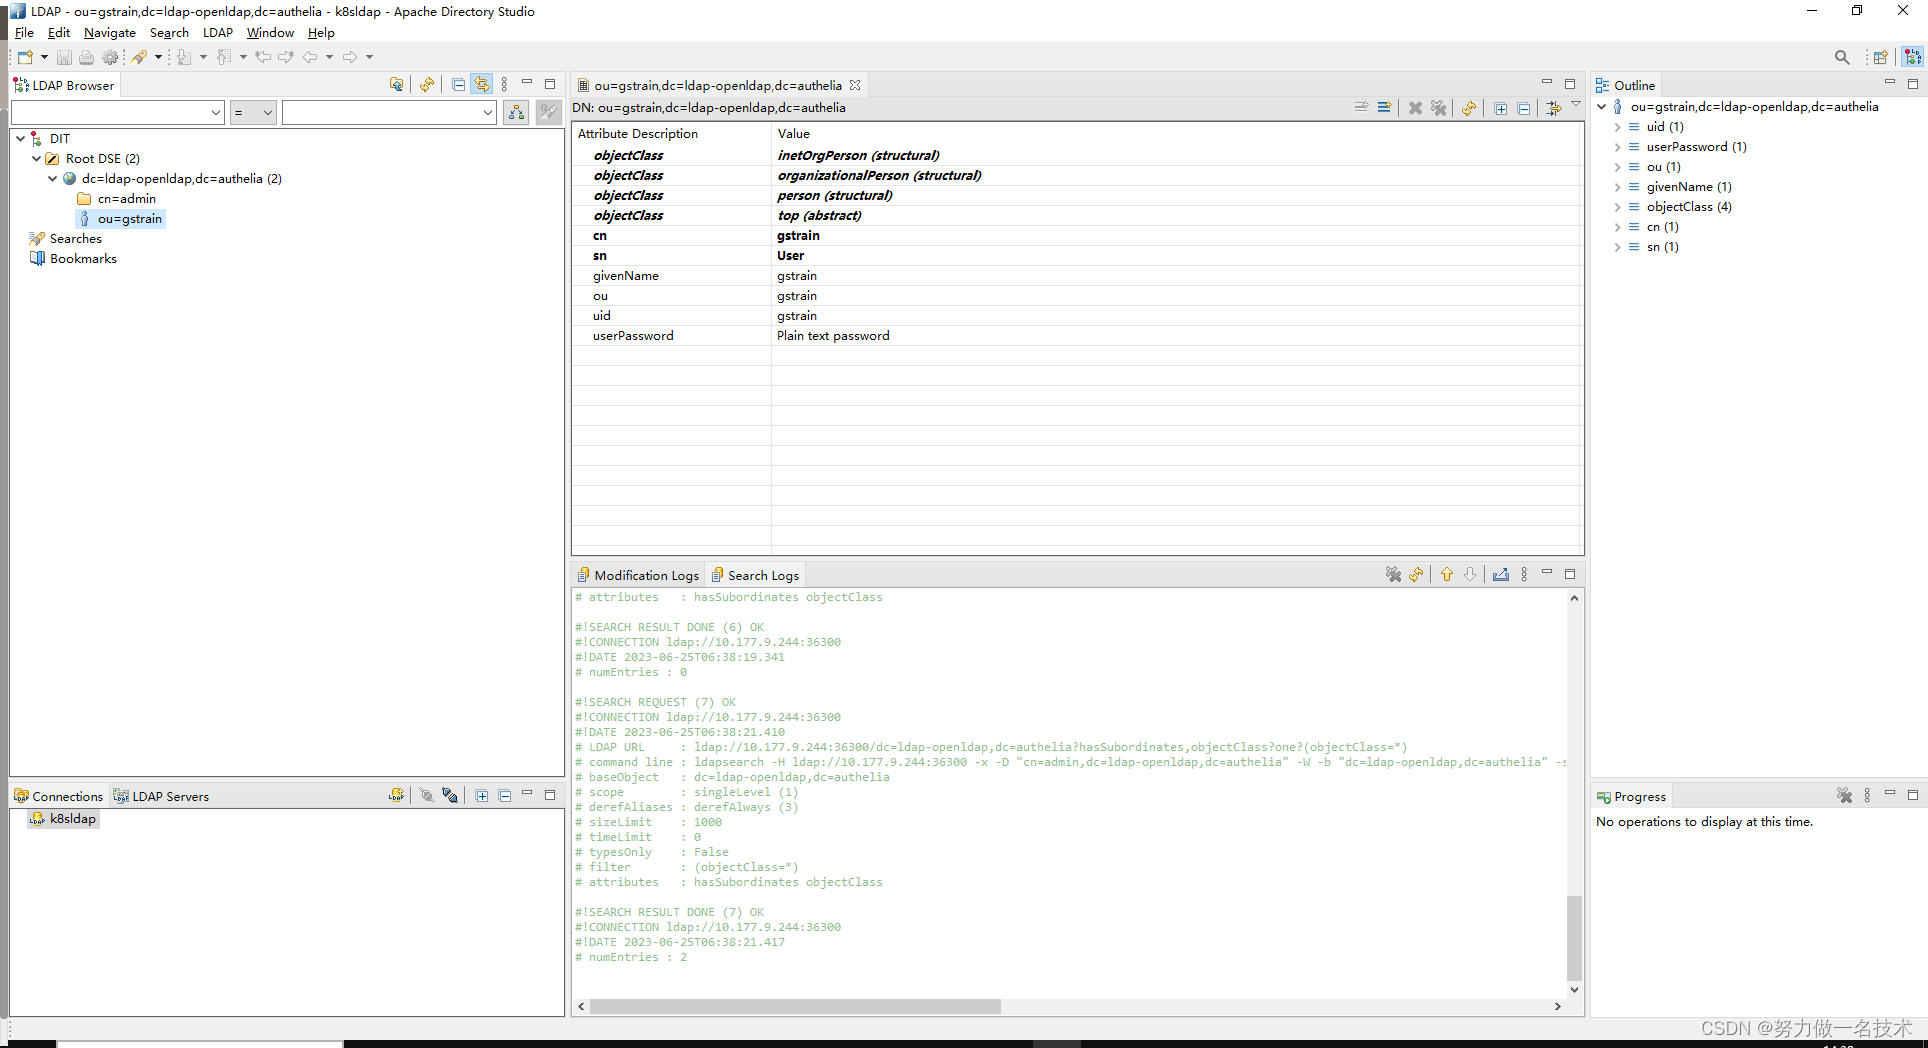Select the Bookmarks tree item
Screen dimensions: 1928x1048
(x=83, y=258)
